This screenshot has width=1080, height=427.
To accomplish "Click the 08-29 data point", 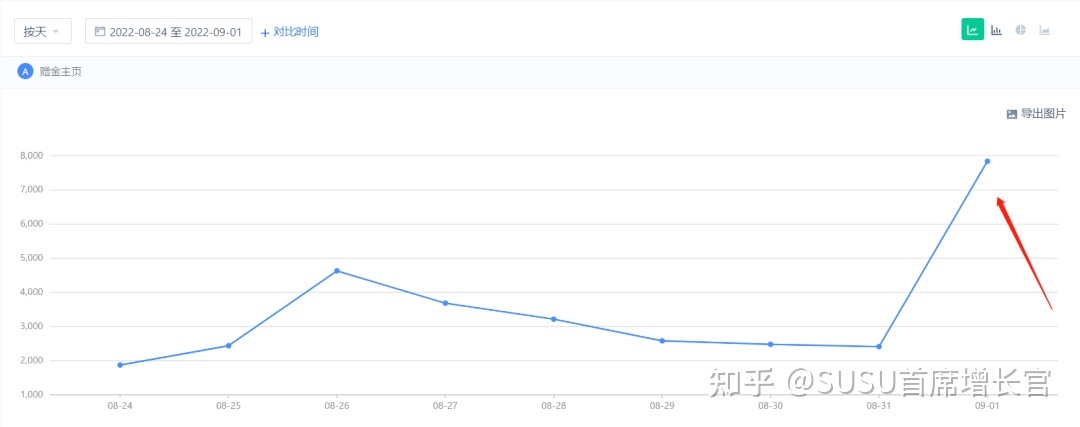I will tap(662, 341).
